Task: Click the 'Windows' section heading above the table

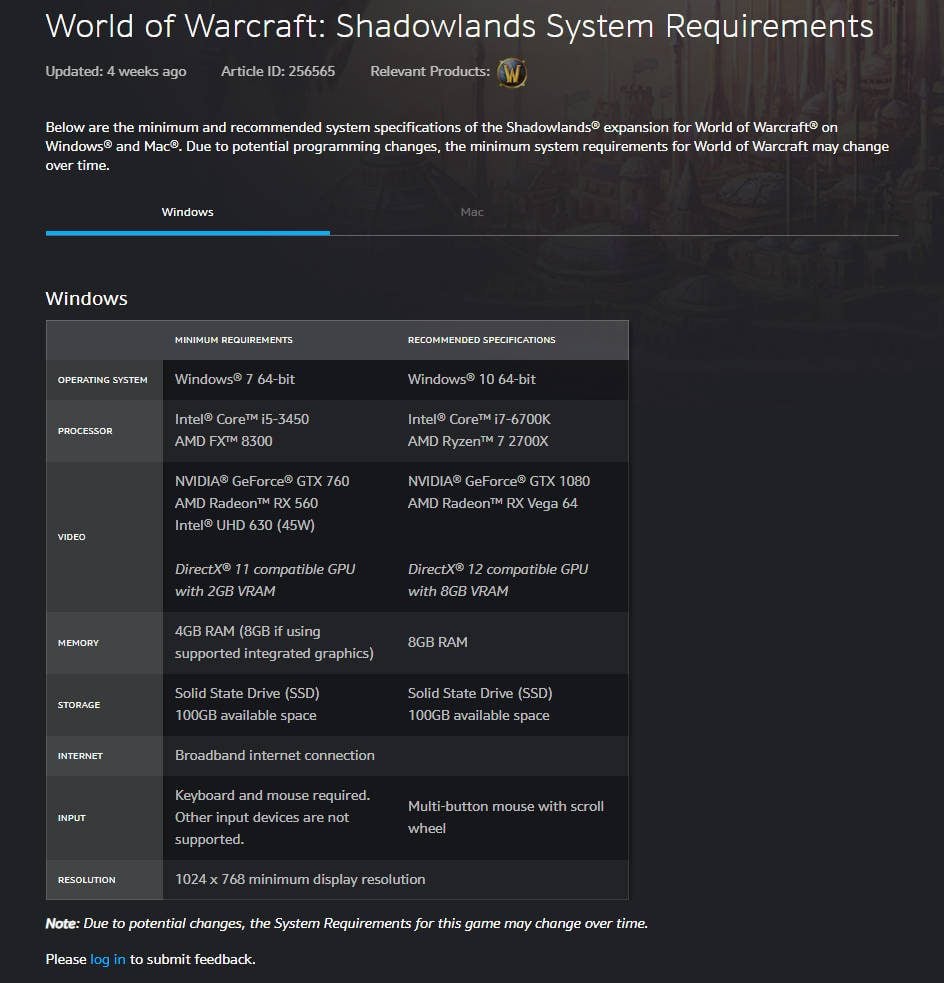Action: coord(87,298)
